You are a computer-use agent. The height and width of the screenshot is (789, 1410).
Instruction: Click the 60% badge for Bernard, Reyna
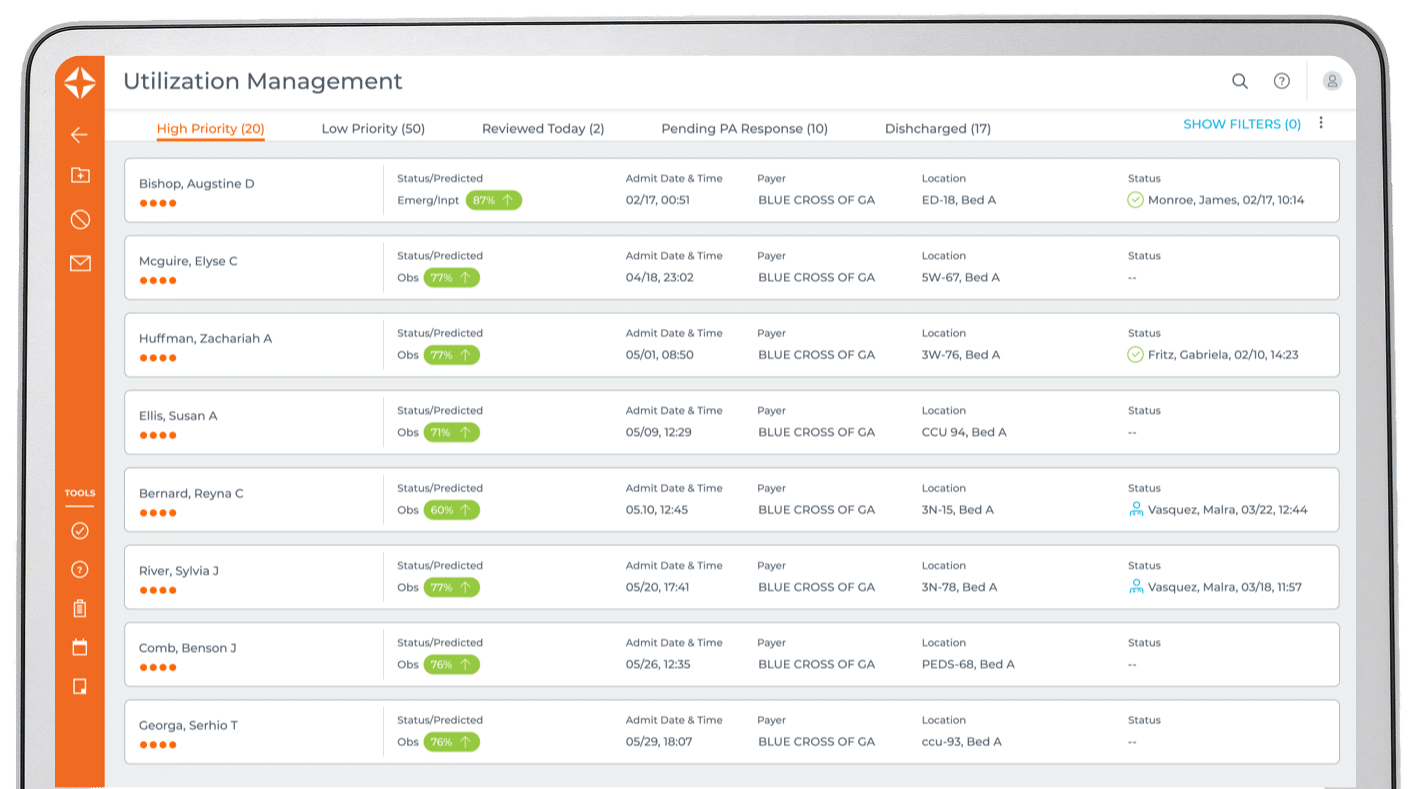(x=451, y=510)
